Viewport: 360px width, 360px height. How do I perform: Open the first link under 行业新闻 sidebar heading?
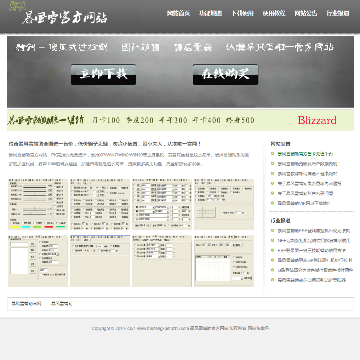tap(314, 231)
